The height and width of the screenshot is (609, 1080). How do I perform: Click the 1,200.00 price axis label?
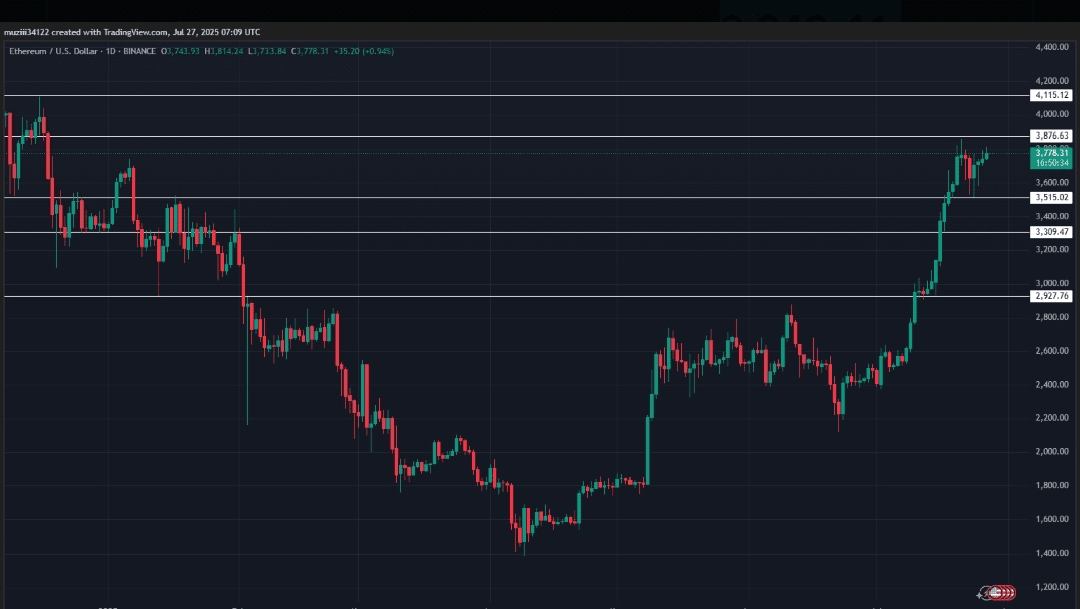[x=1052, y=587]
